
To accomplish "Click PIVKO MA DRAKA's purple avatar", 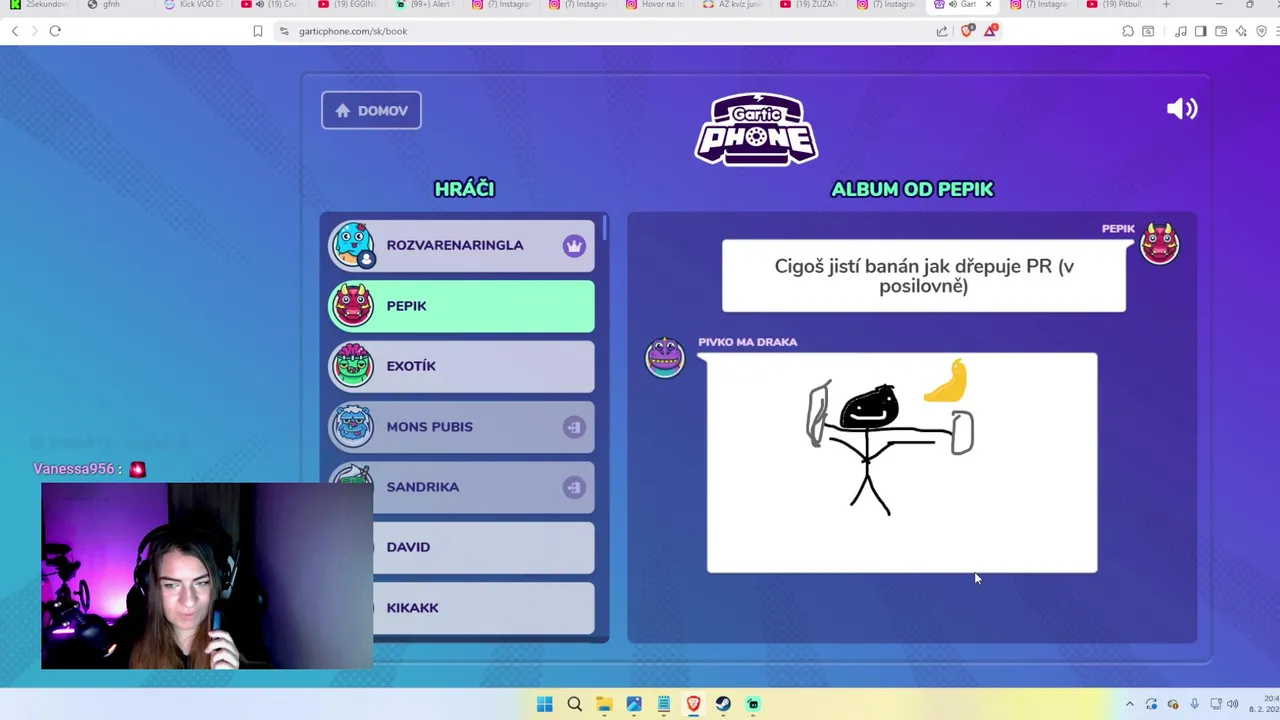I will coord(664,357).
